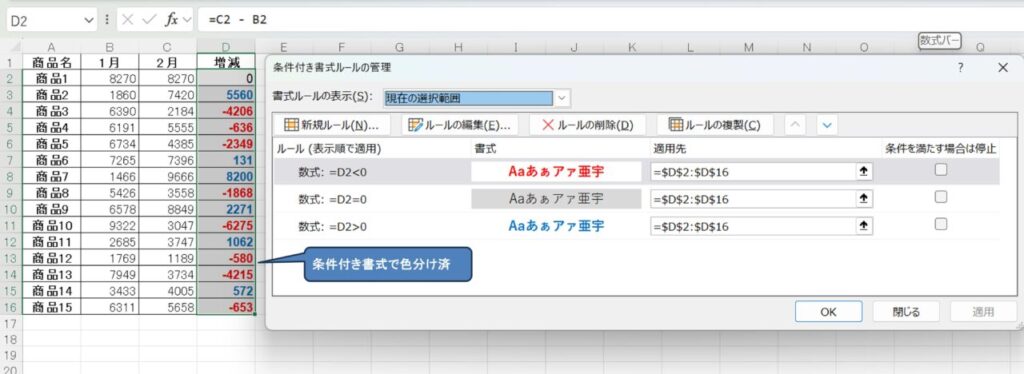Click header cell 1月
Viewport: 1024px width, 374px height.
pyautogui.click(x=110, y=63)
